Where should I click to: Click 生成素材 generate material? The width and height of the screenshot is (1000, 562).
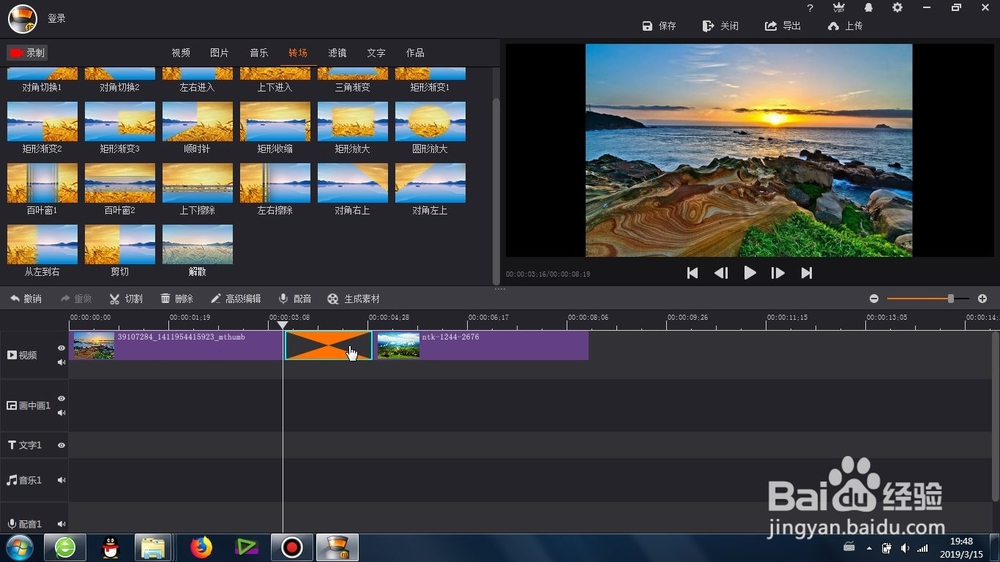point(353,299)
